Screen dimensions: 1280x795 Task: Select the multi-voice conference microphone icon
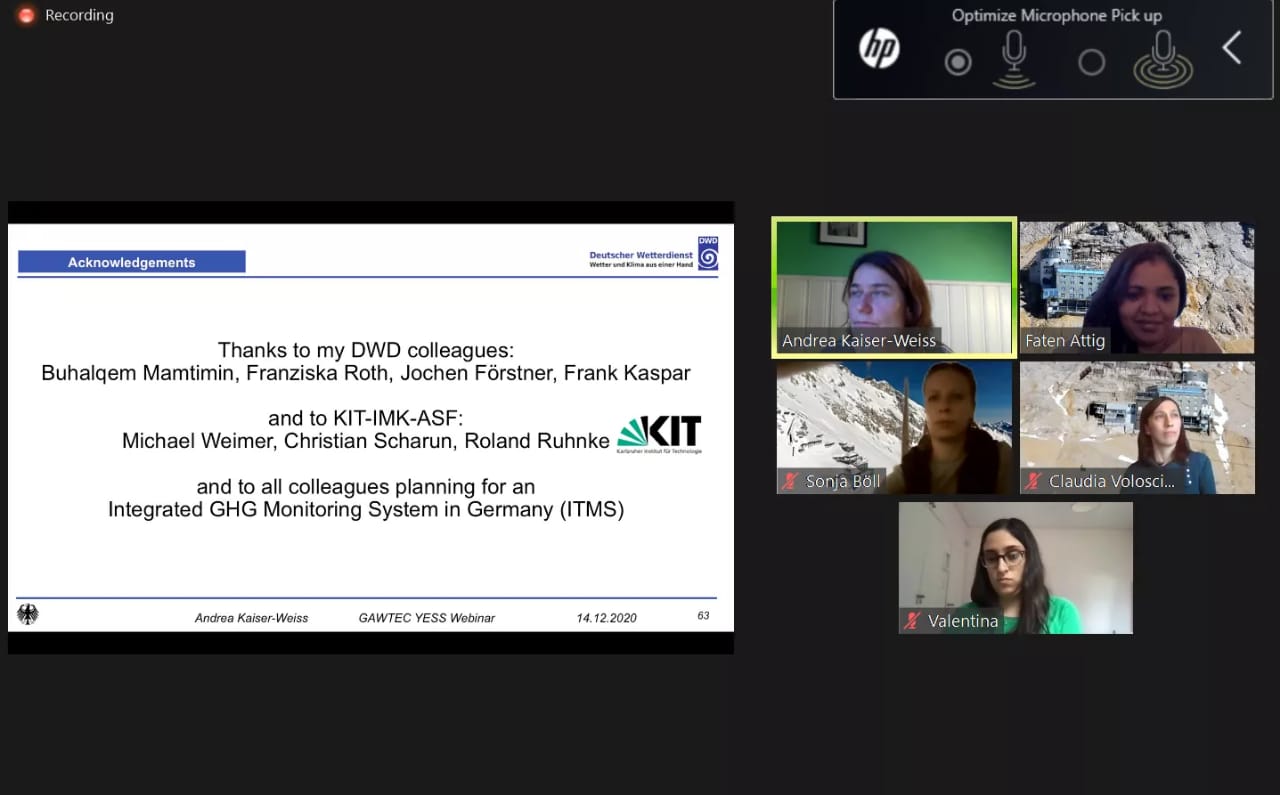pos(1163,59)
